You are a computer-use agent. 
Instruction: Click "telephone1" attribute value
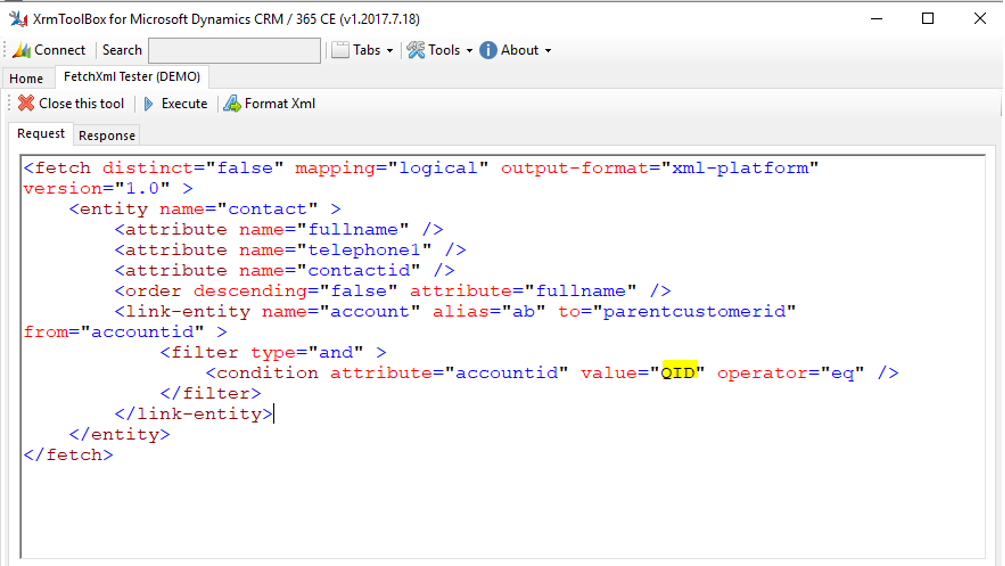pyautogui.click(x=365, y=249)
